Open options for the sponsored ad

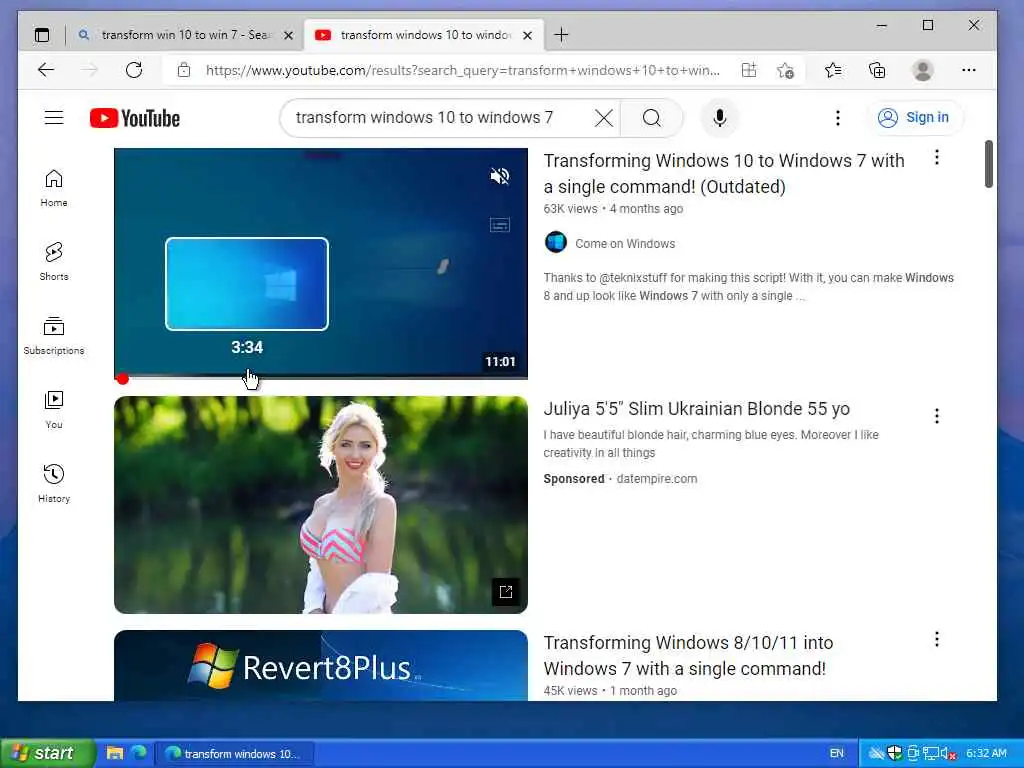936,416
